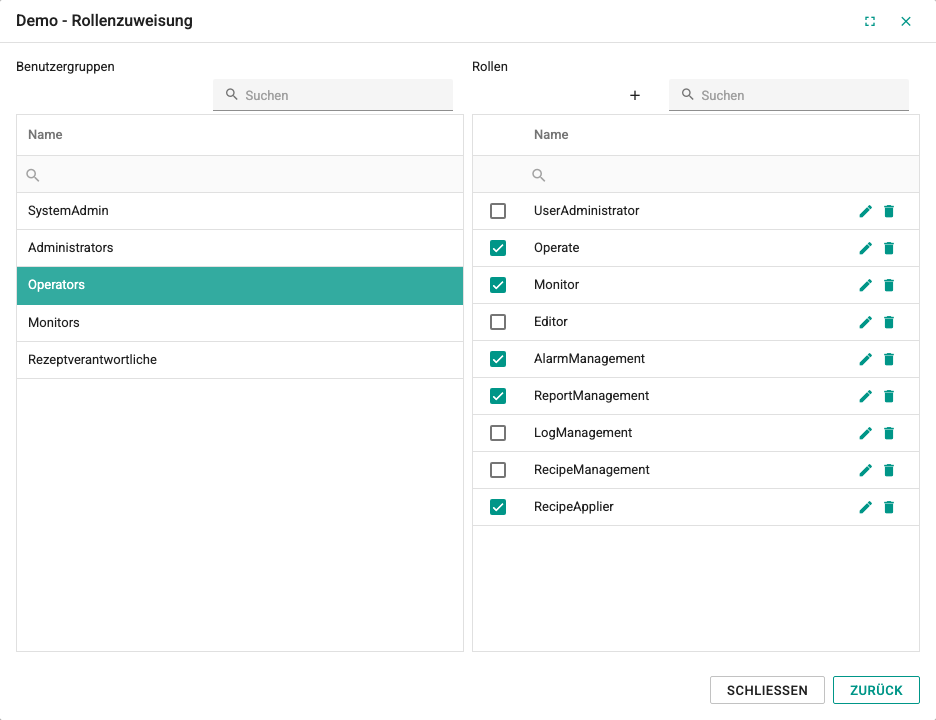
Task: Delete the UserAdministrator role
Action: point(889,211)
